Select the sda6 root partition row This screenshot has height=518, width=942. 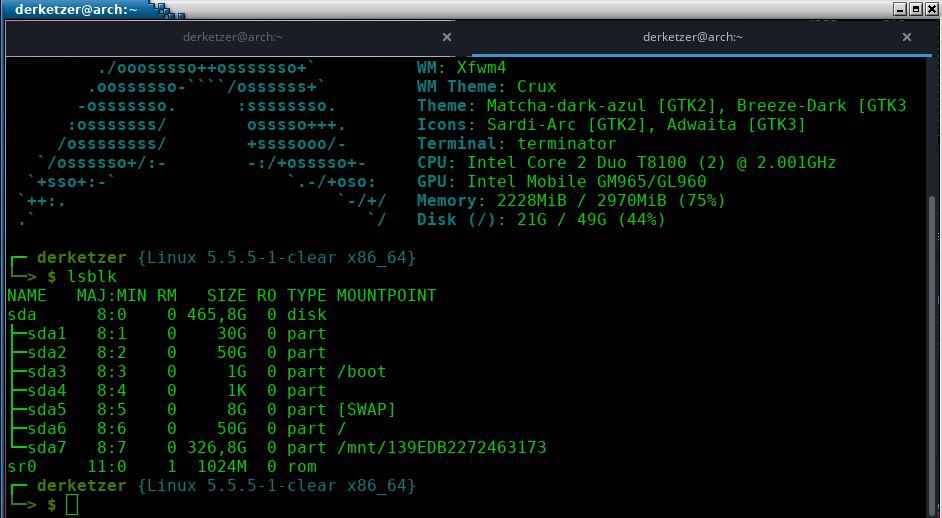pos(177,428)
